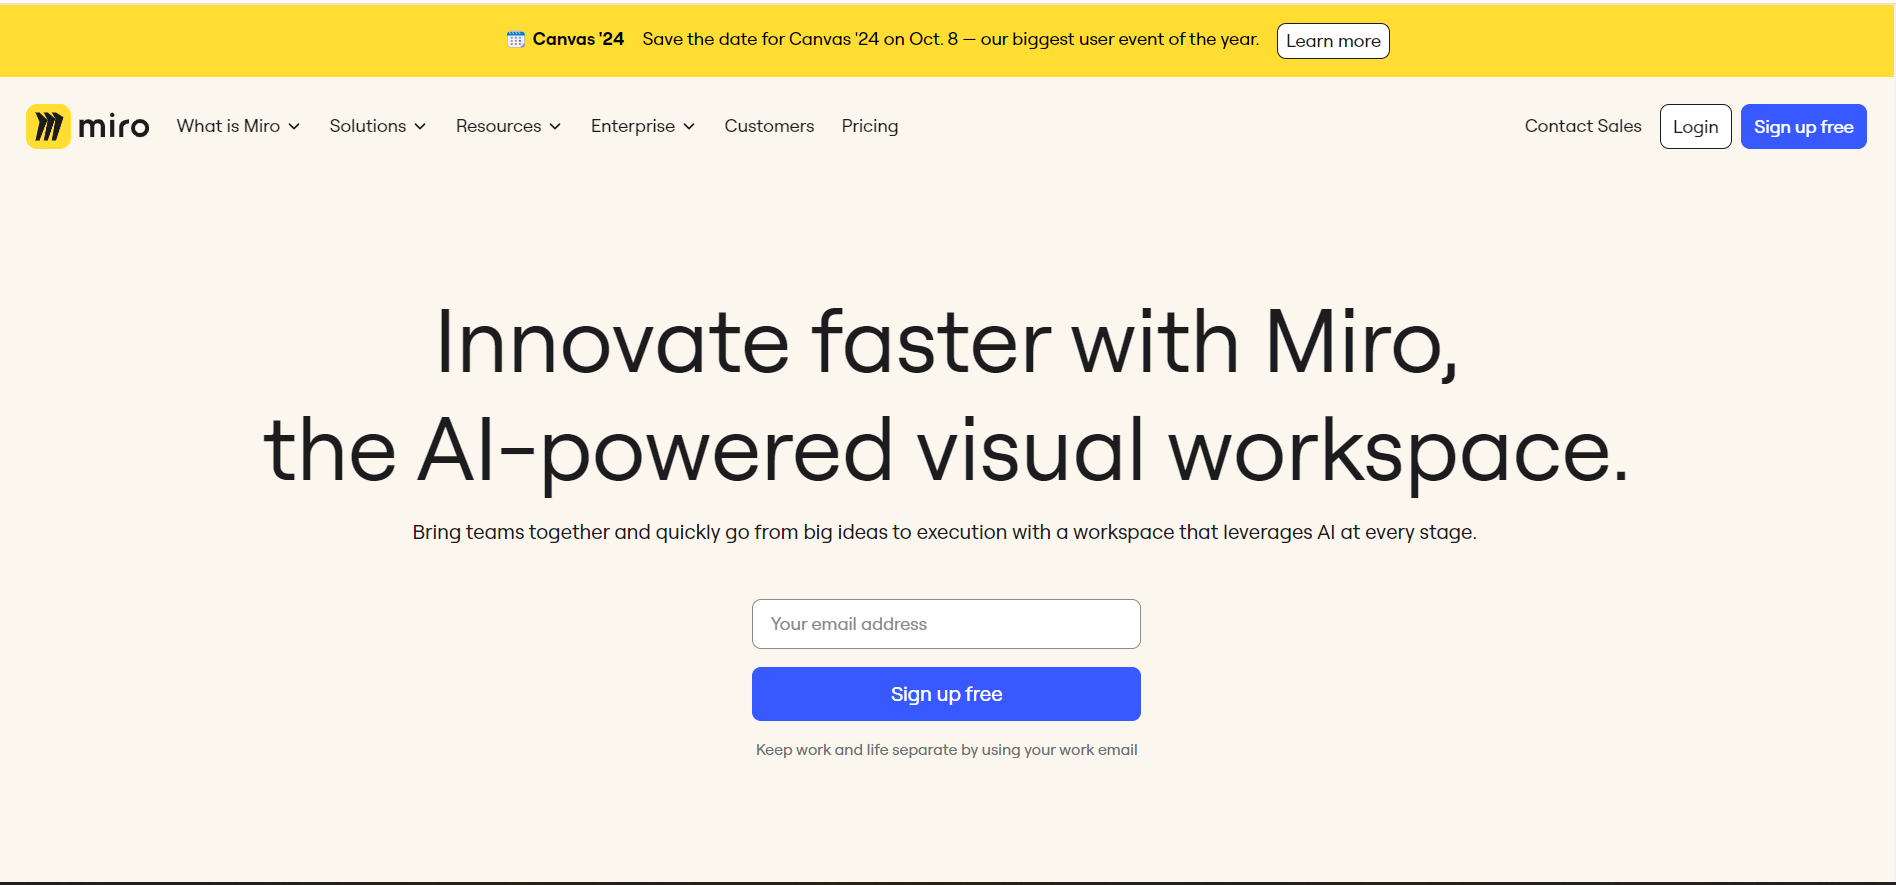Click the Canvas '24 banner title
Image resolution: width=1896 pixels, height=885 pixels.
[578, 39]
